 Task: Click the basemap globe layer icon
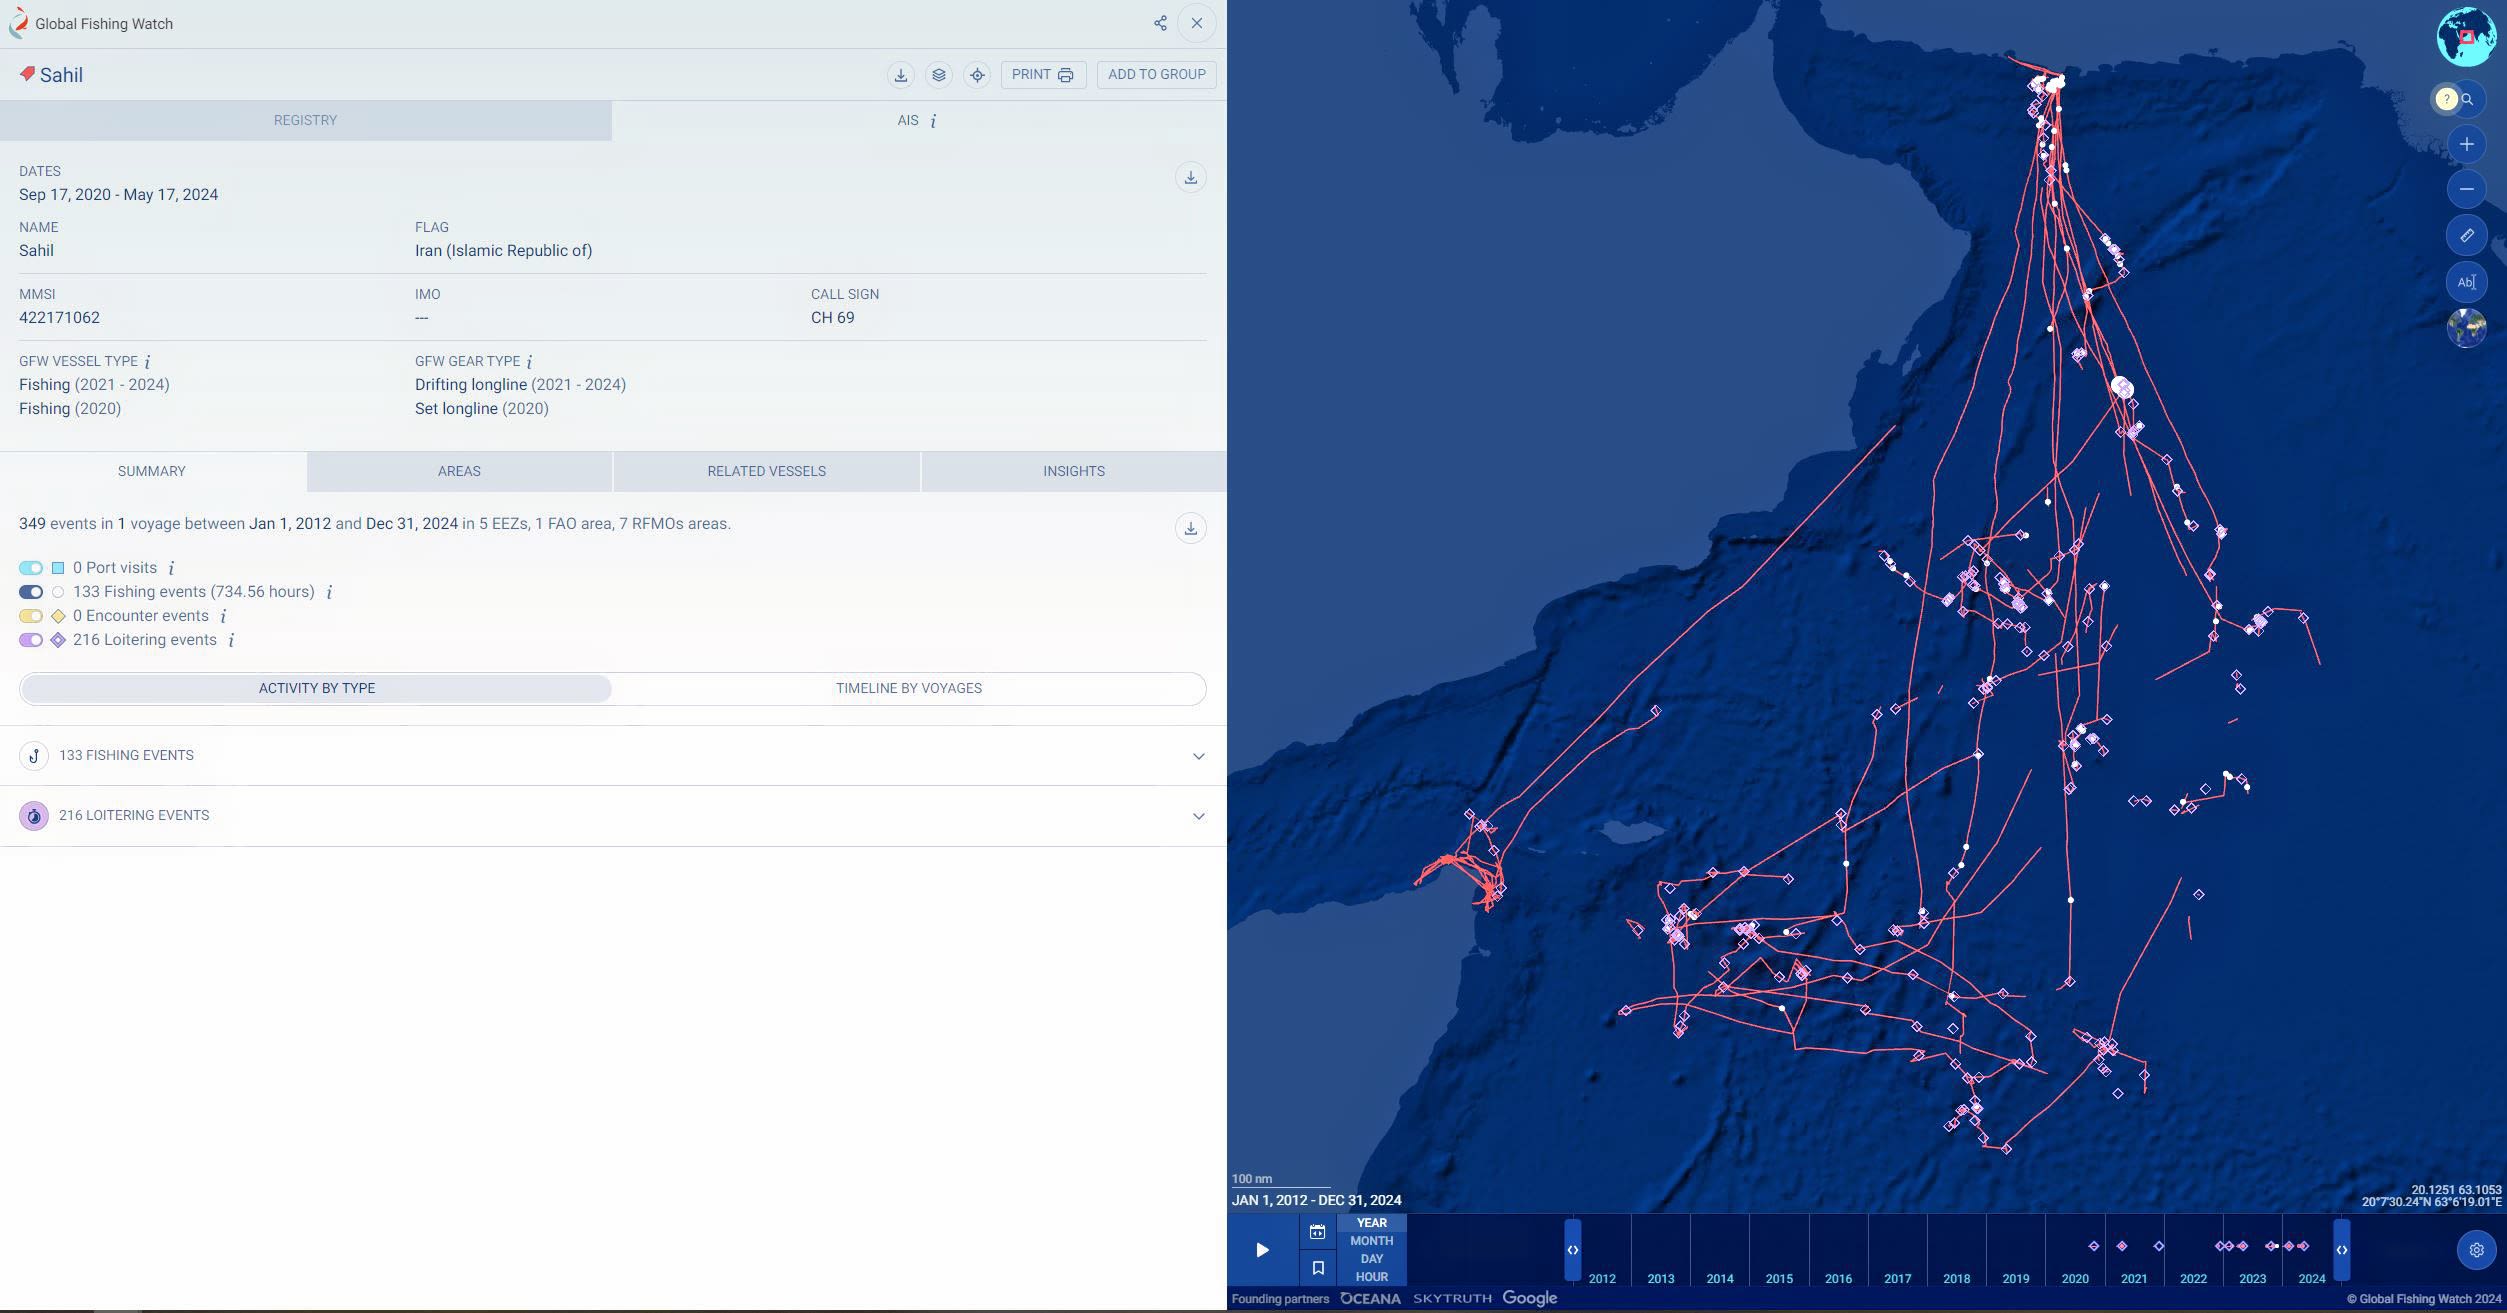click(x=2466, y=328)
